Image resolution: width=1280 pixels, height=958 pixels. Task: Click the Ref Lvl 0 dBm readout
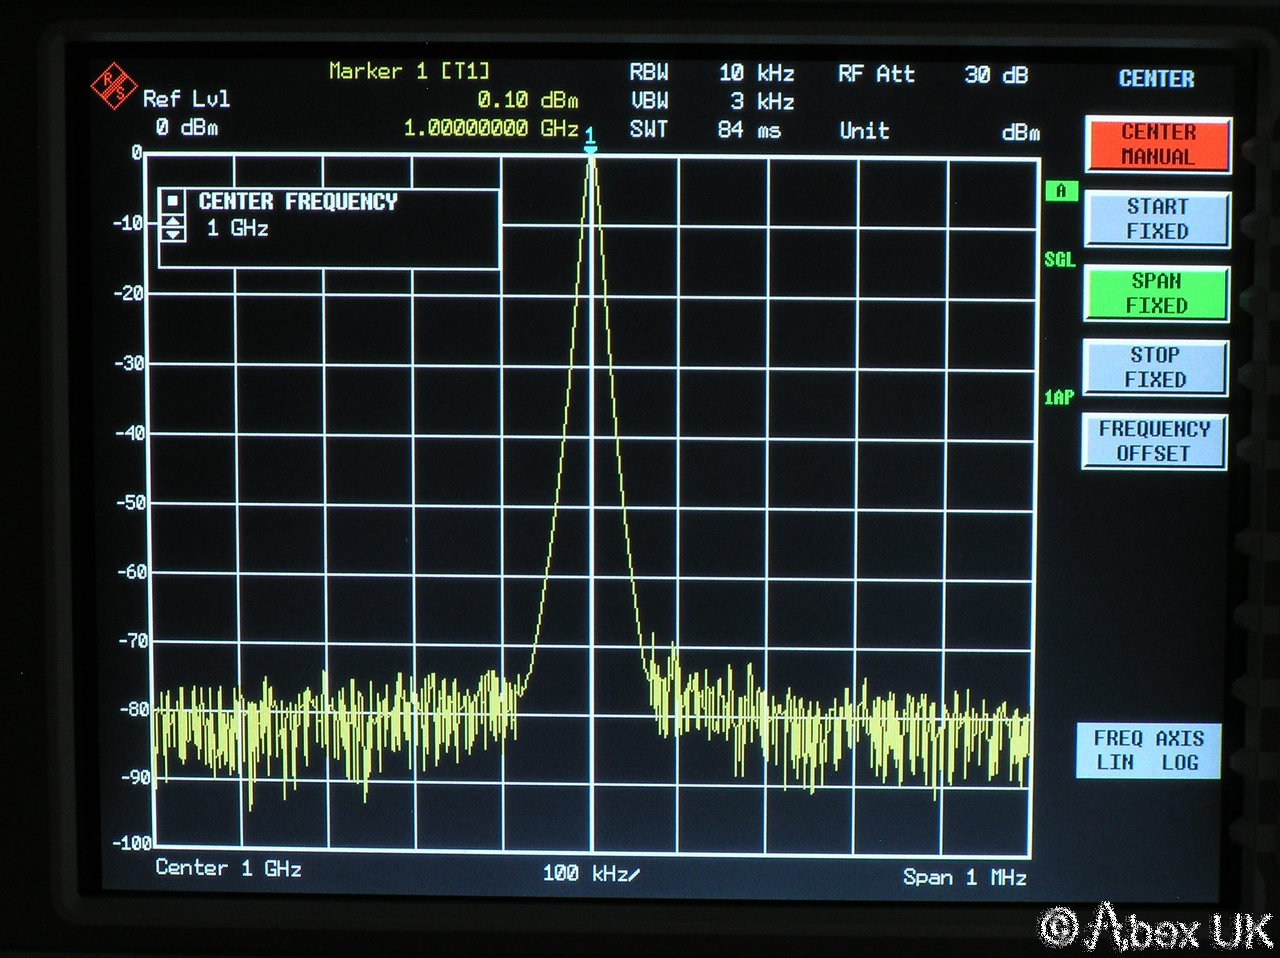click(186, 113)
